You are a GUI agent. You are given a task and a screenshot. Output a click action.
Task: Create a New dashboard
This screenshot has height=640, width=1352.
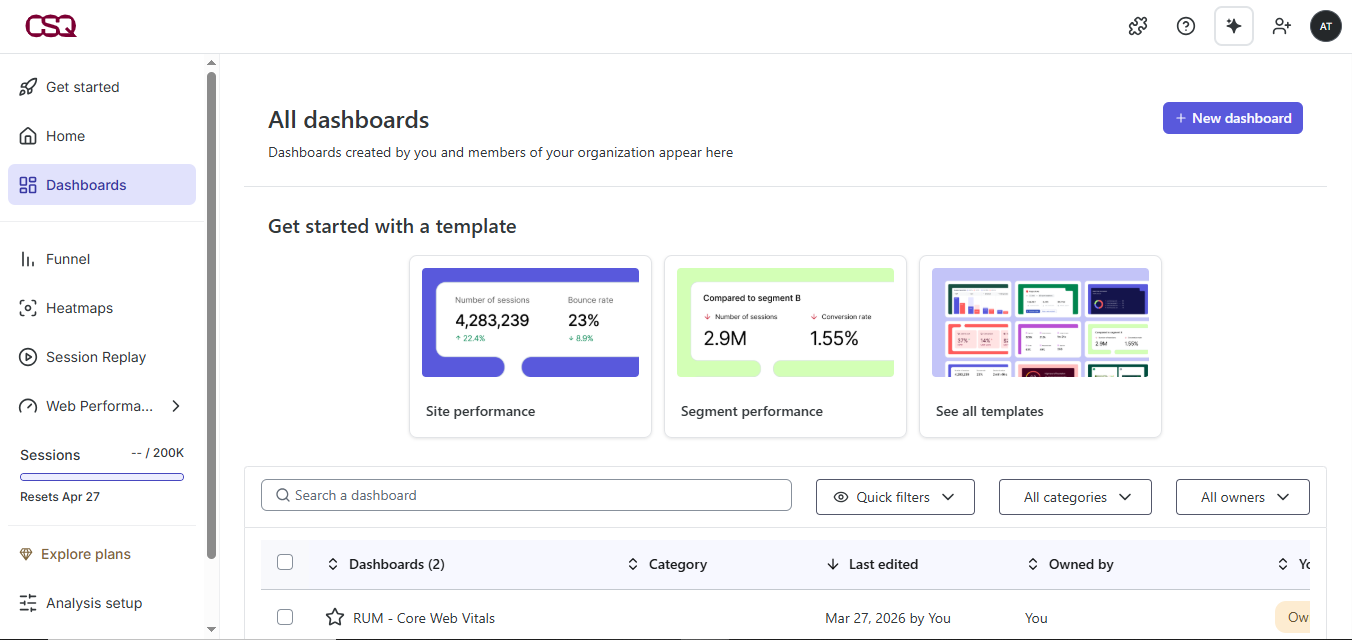tap(1233, 118)
